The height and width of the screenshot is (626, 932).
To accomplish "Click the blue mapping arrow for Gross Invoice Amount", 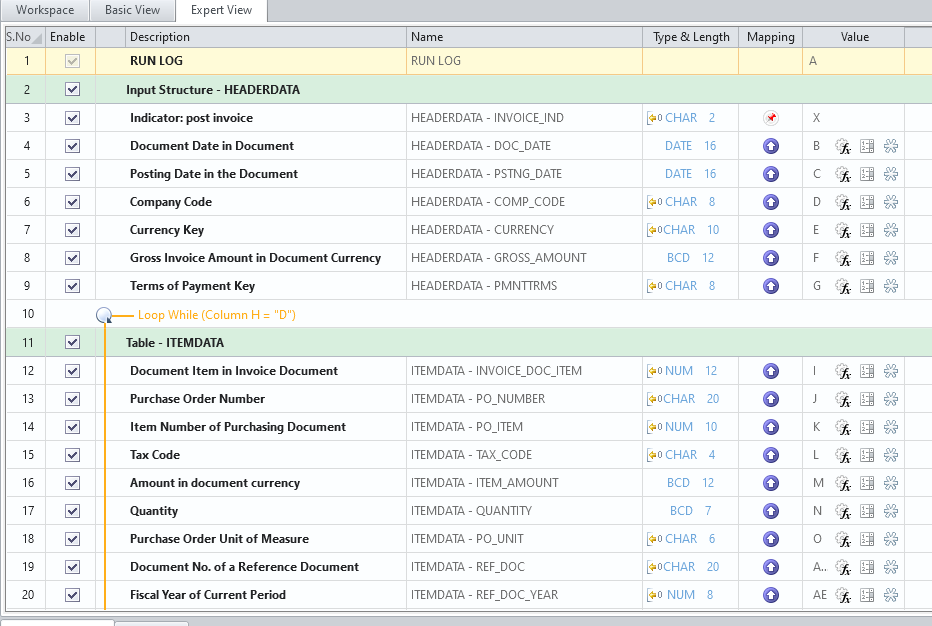I will (771, 257).
